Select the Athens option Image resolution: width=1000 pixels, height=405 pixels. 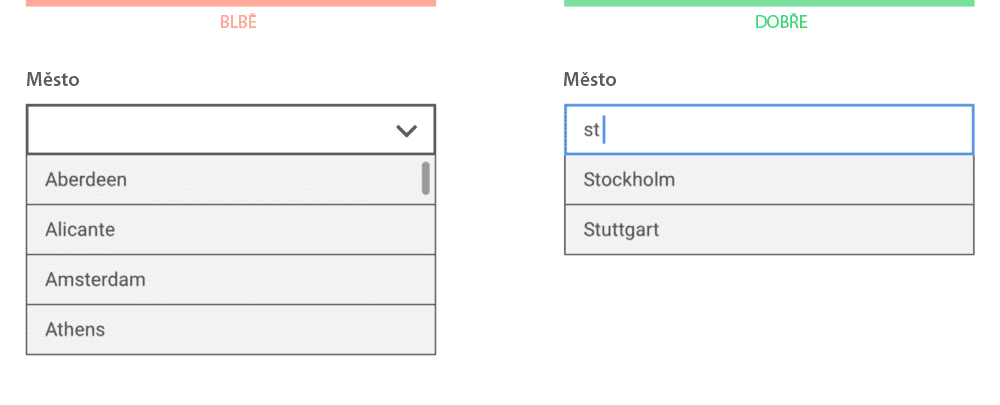[231, 329]
